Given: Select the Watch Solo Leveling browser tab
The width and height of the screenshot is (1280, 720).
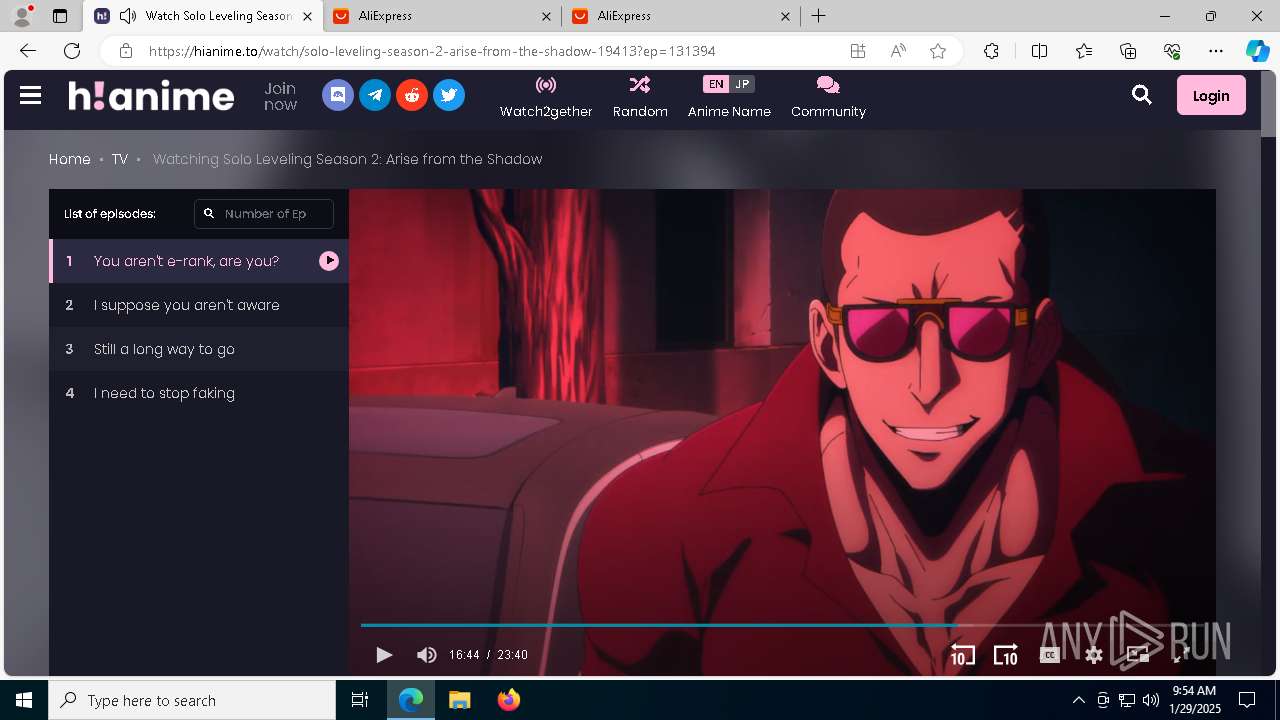Looking at the screenshot, I should (203, 16).
